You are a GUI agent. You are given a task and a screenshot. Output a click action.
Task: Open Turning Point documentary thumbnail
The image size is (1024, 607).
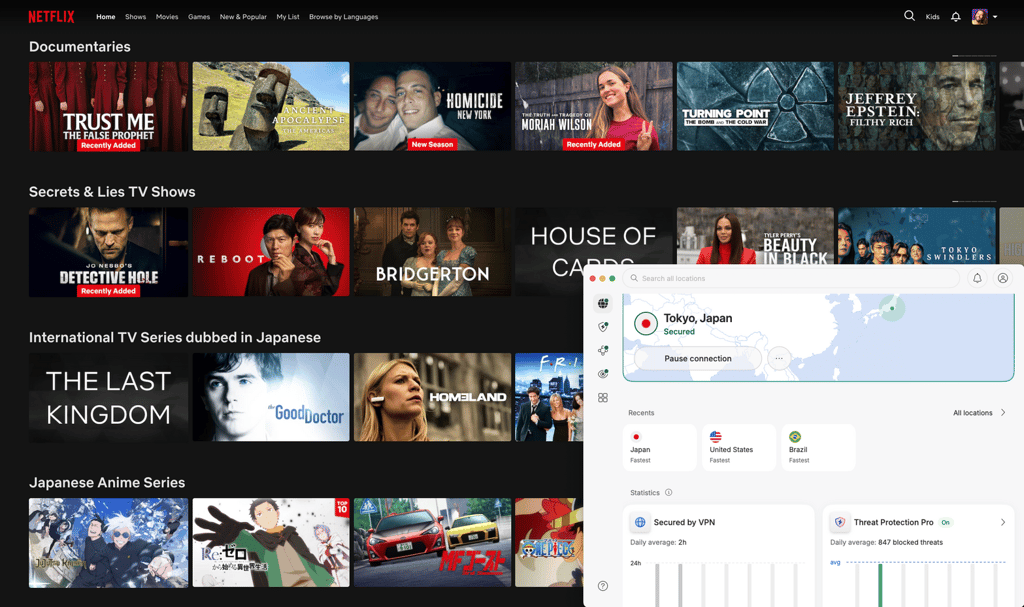coord(755,107)
